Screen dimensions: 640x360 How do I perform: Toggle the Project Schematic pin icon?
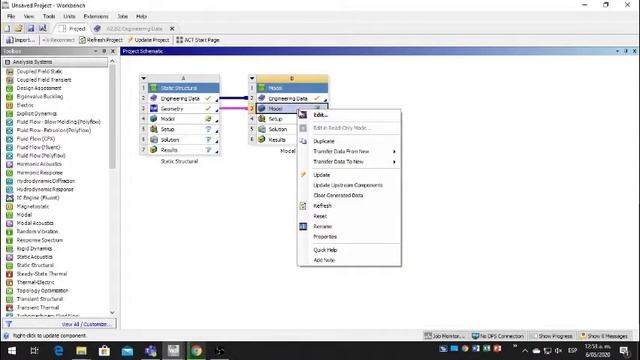(626, 51)
